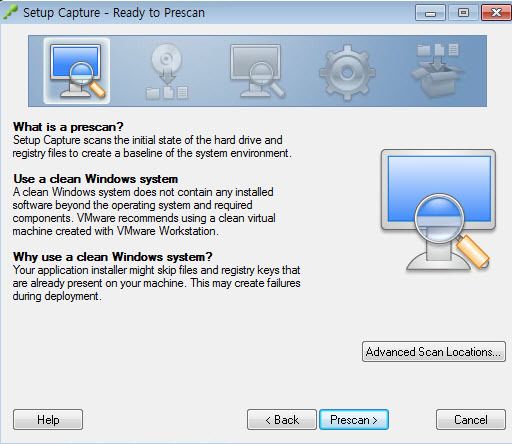The image size is (512, 444).
Task: Click the install application disc step icon
Action: (x=167, y=71)
